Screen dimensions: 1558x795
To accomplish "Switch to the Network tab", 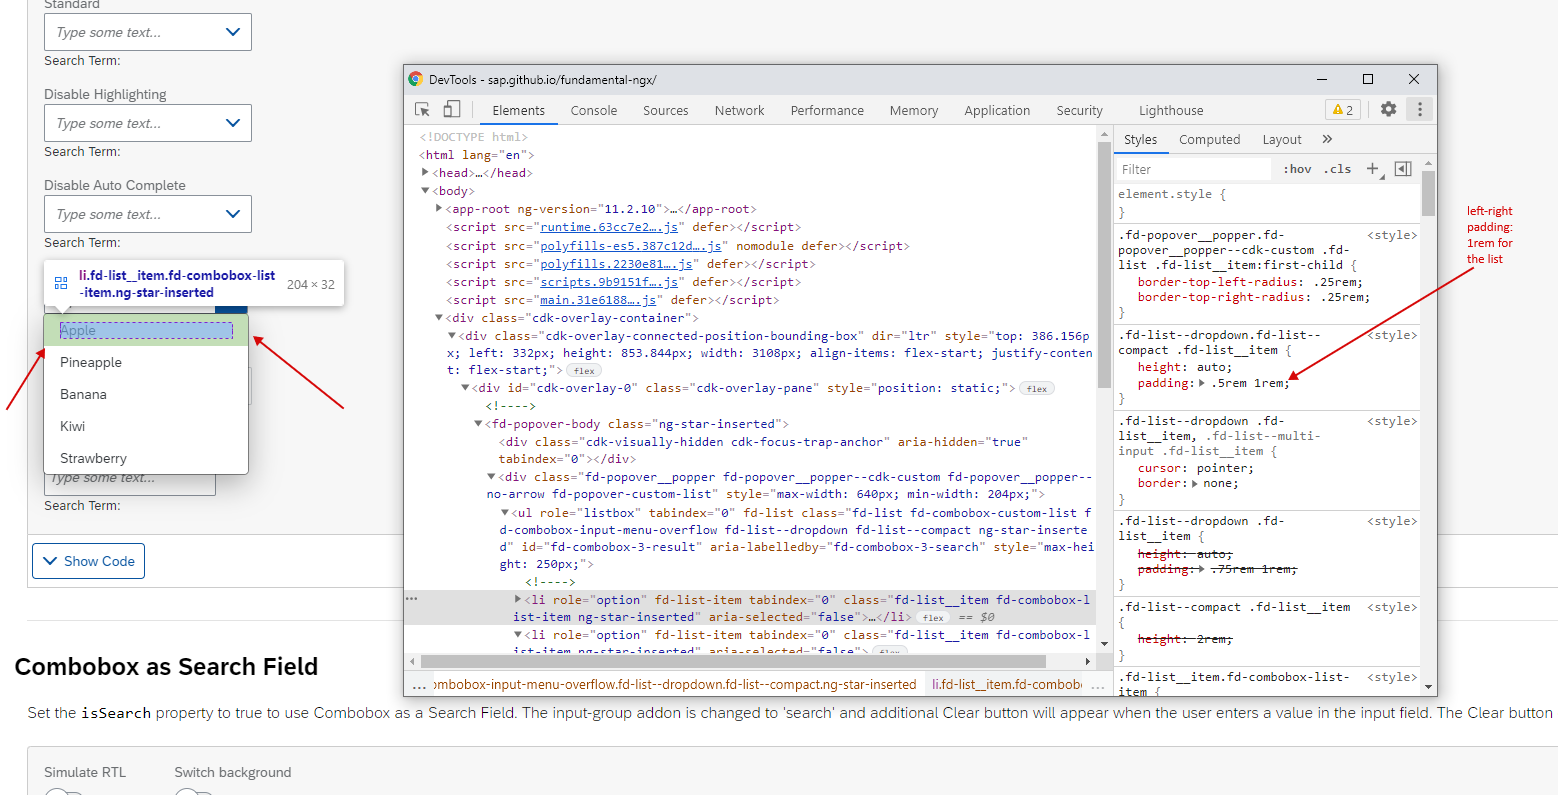I will click(740, 110).
